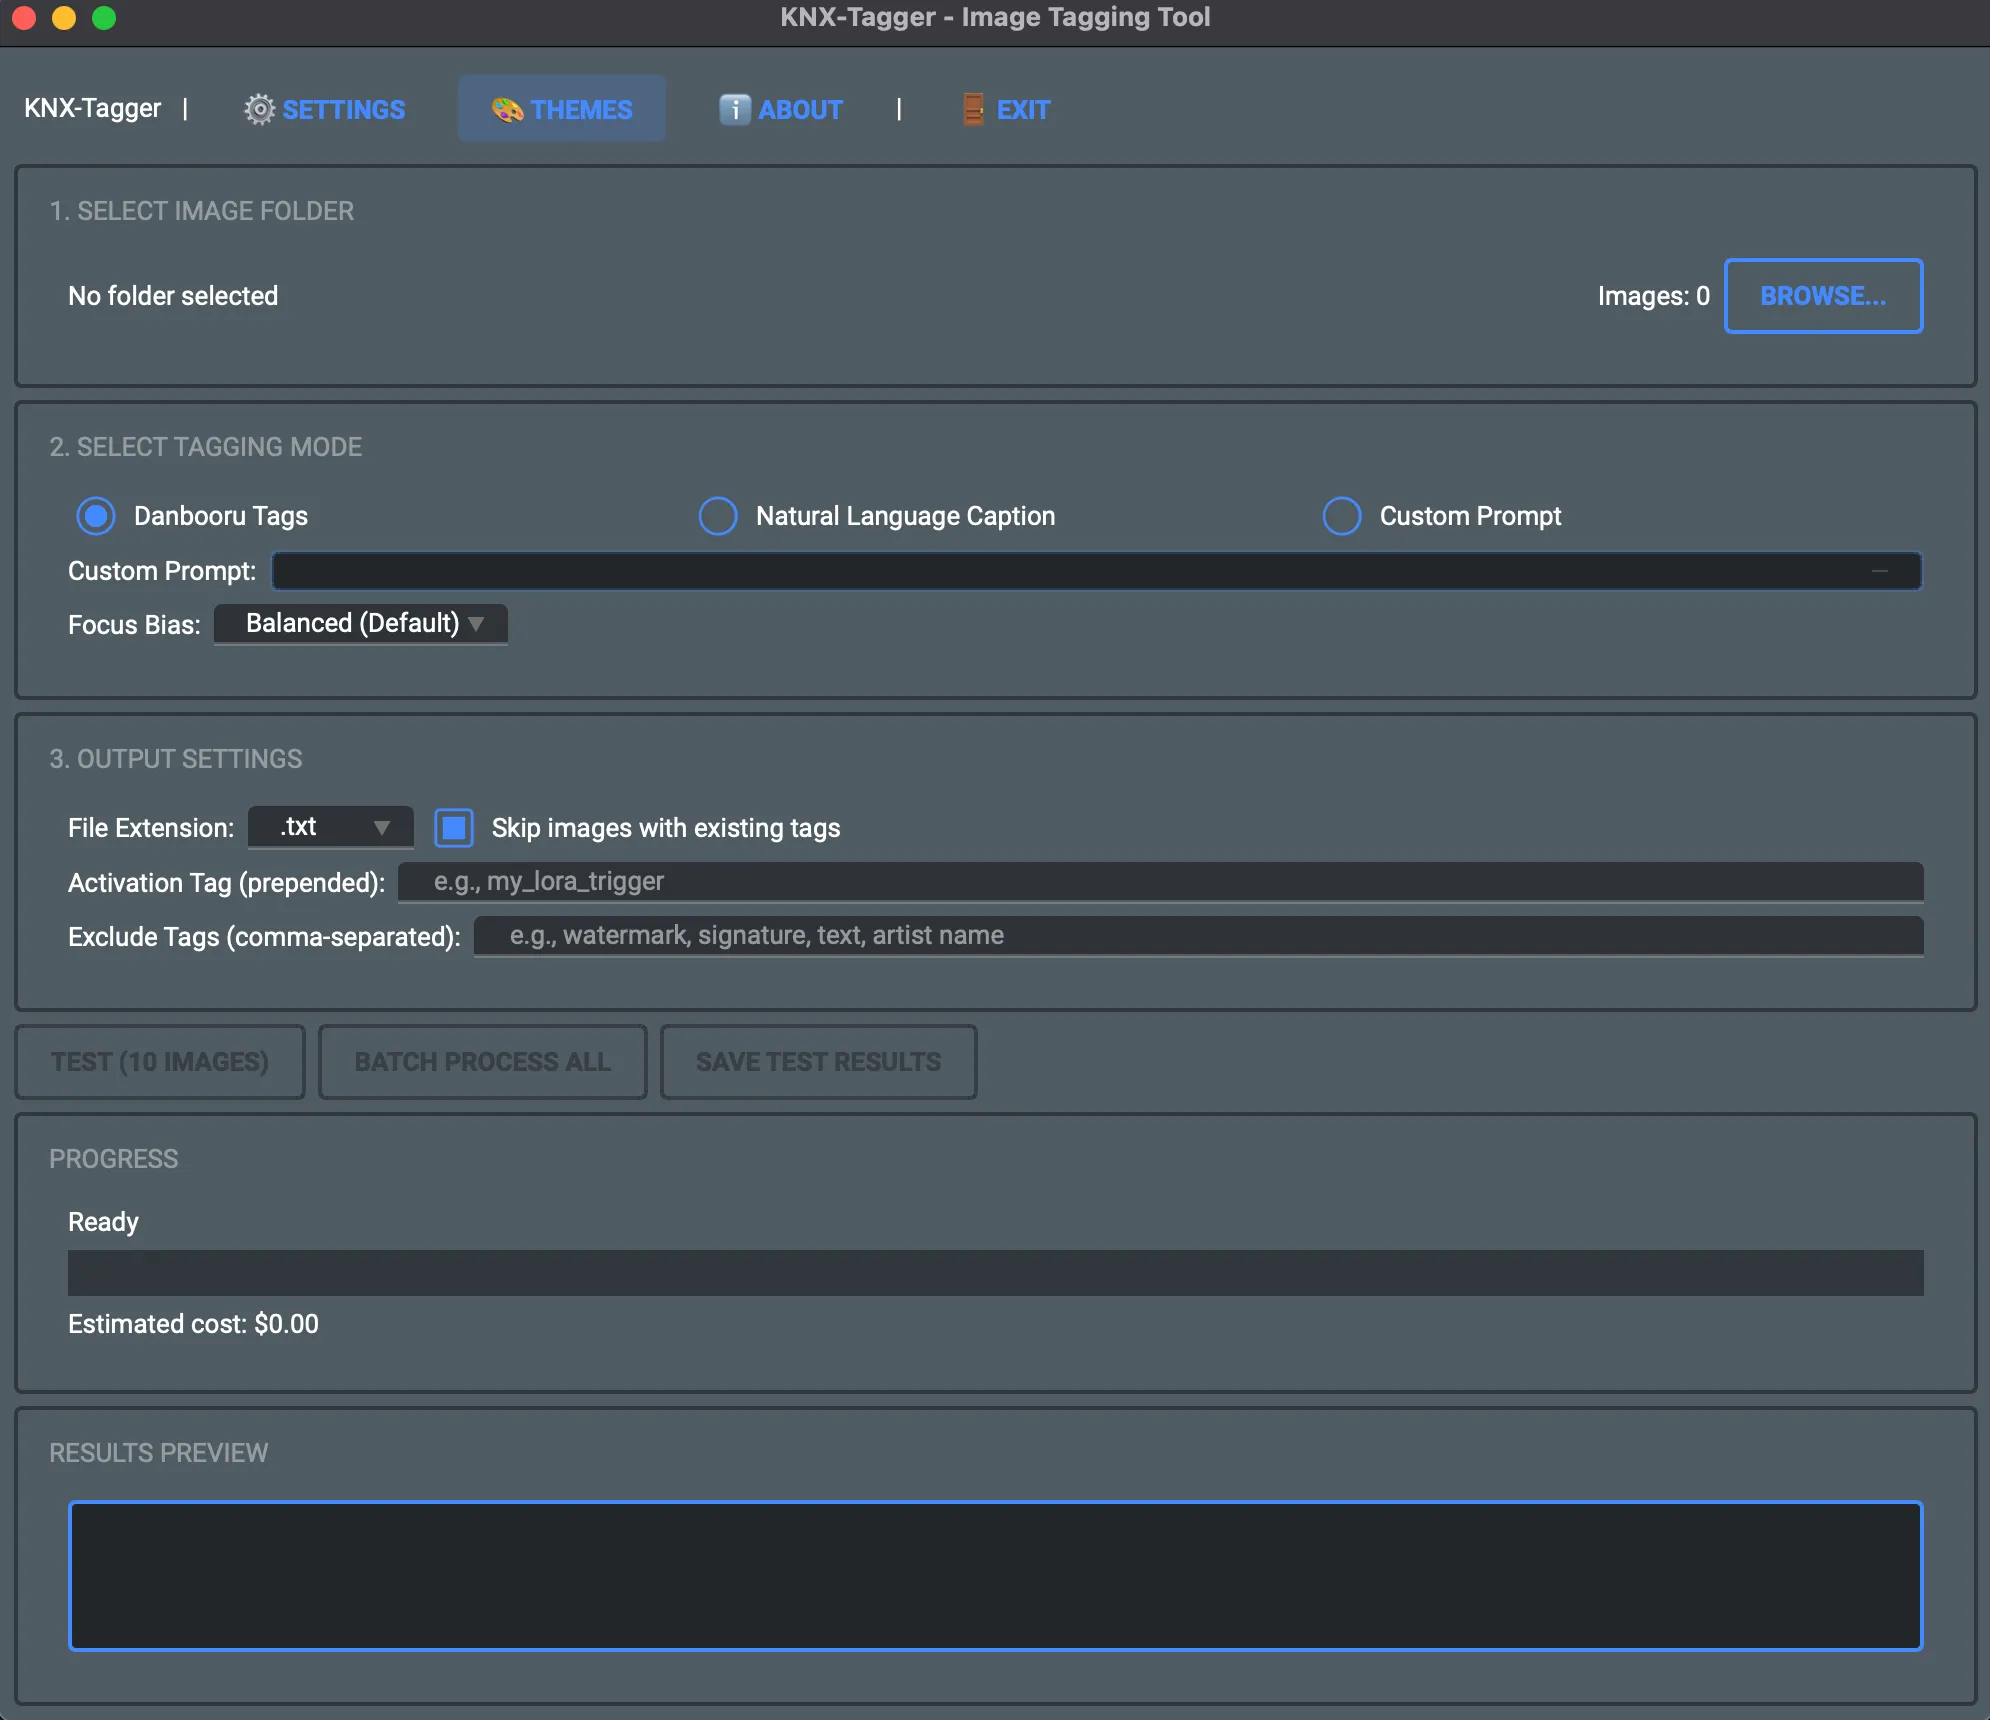Viewport: 1990px width, 1720px height.
Task: Click the door Exit icon
Action: tap(973, 109)
